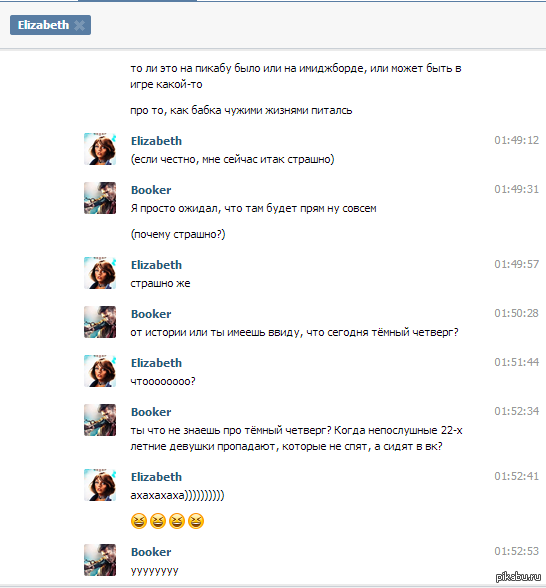Open Booker's avatar at 01:49:31 message

click(100, 198)
